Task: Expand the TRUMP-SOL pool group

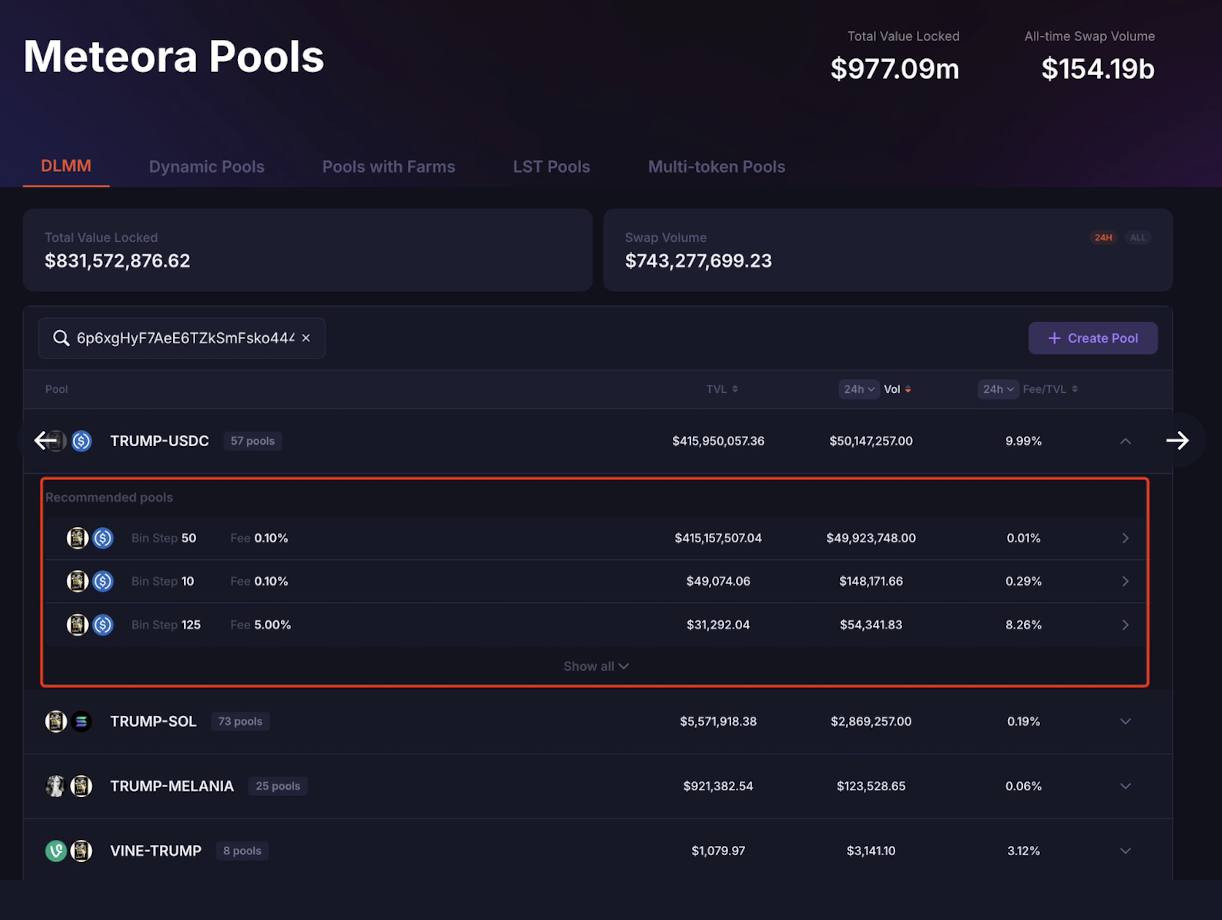Action: [x=1125, y=721]
